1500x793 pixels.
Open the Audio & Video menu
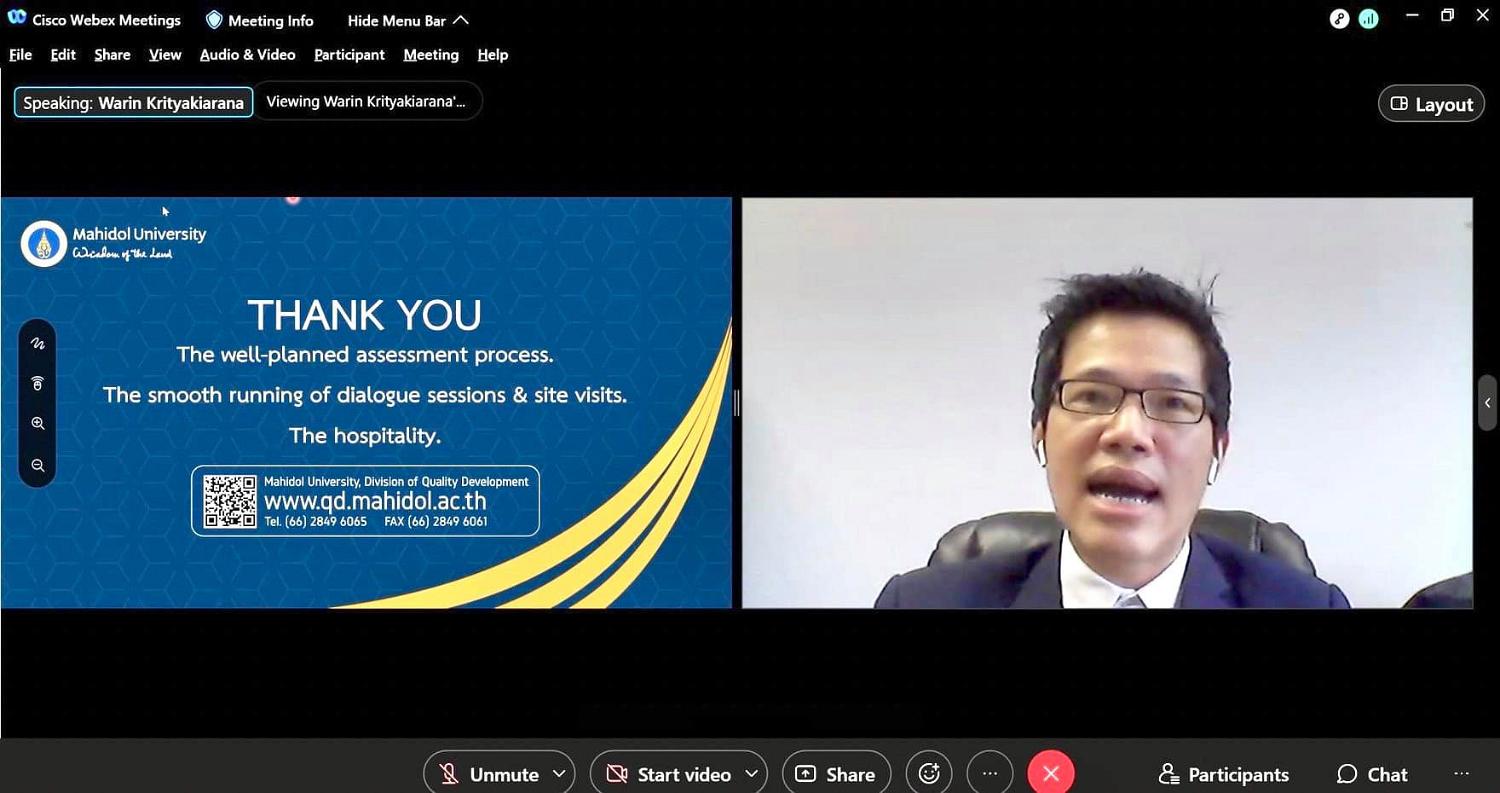pyautogui.click(x=247, y=55)
